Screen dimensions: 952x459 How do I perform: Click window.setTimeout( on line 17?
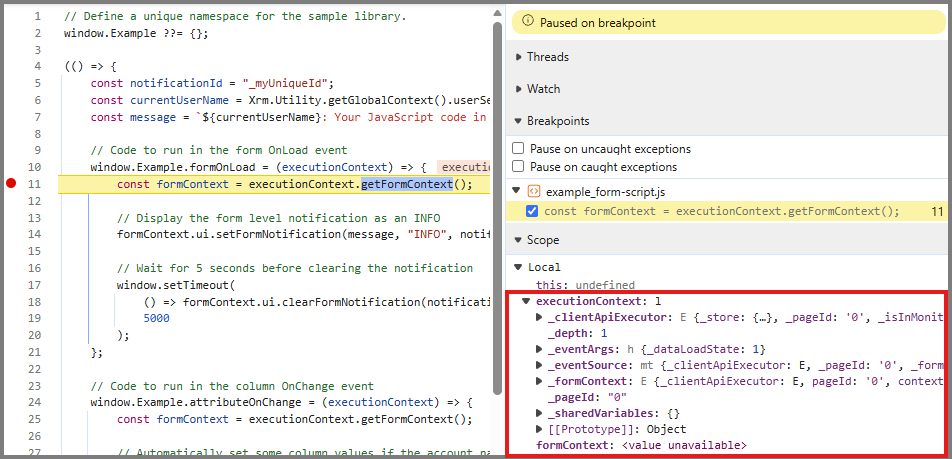(x=176, y=285)
